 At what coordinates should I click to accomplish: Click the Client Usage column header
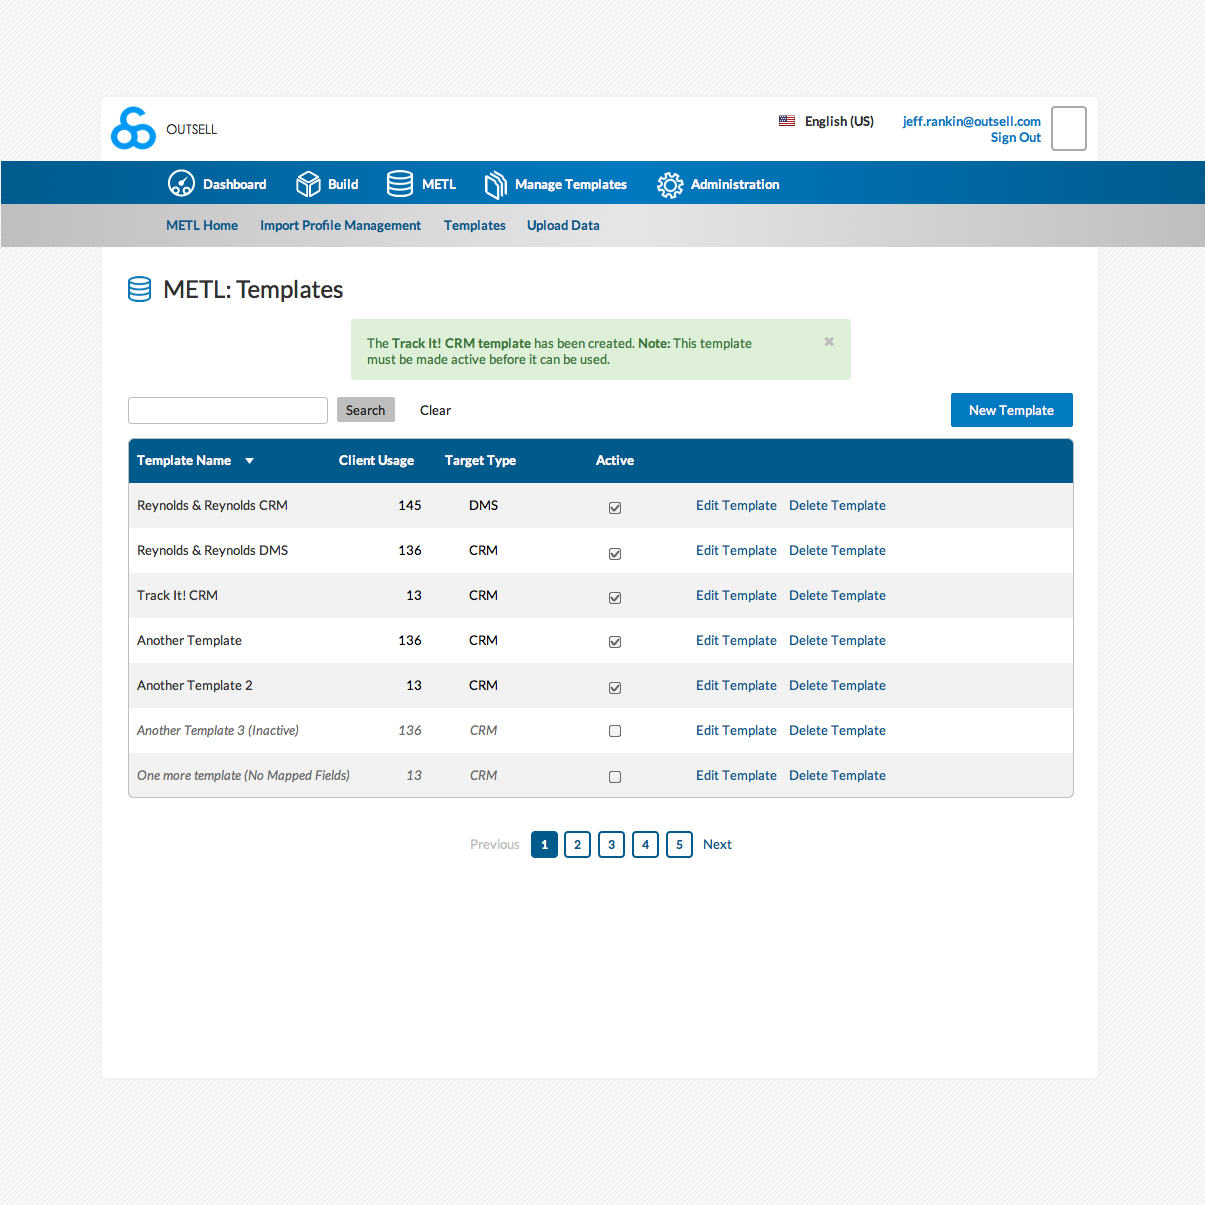point(376,461)
